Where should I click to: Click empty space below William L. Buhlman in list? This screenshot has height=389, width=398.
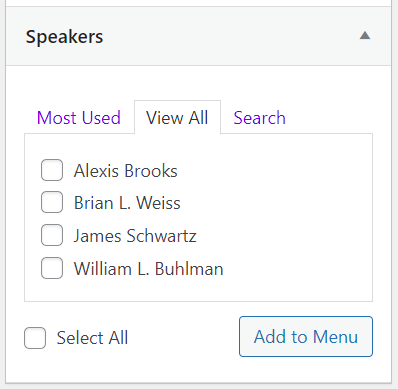click(198, 290)
